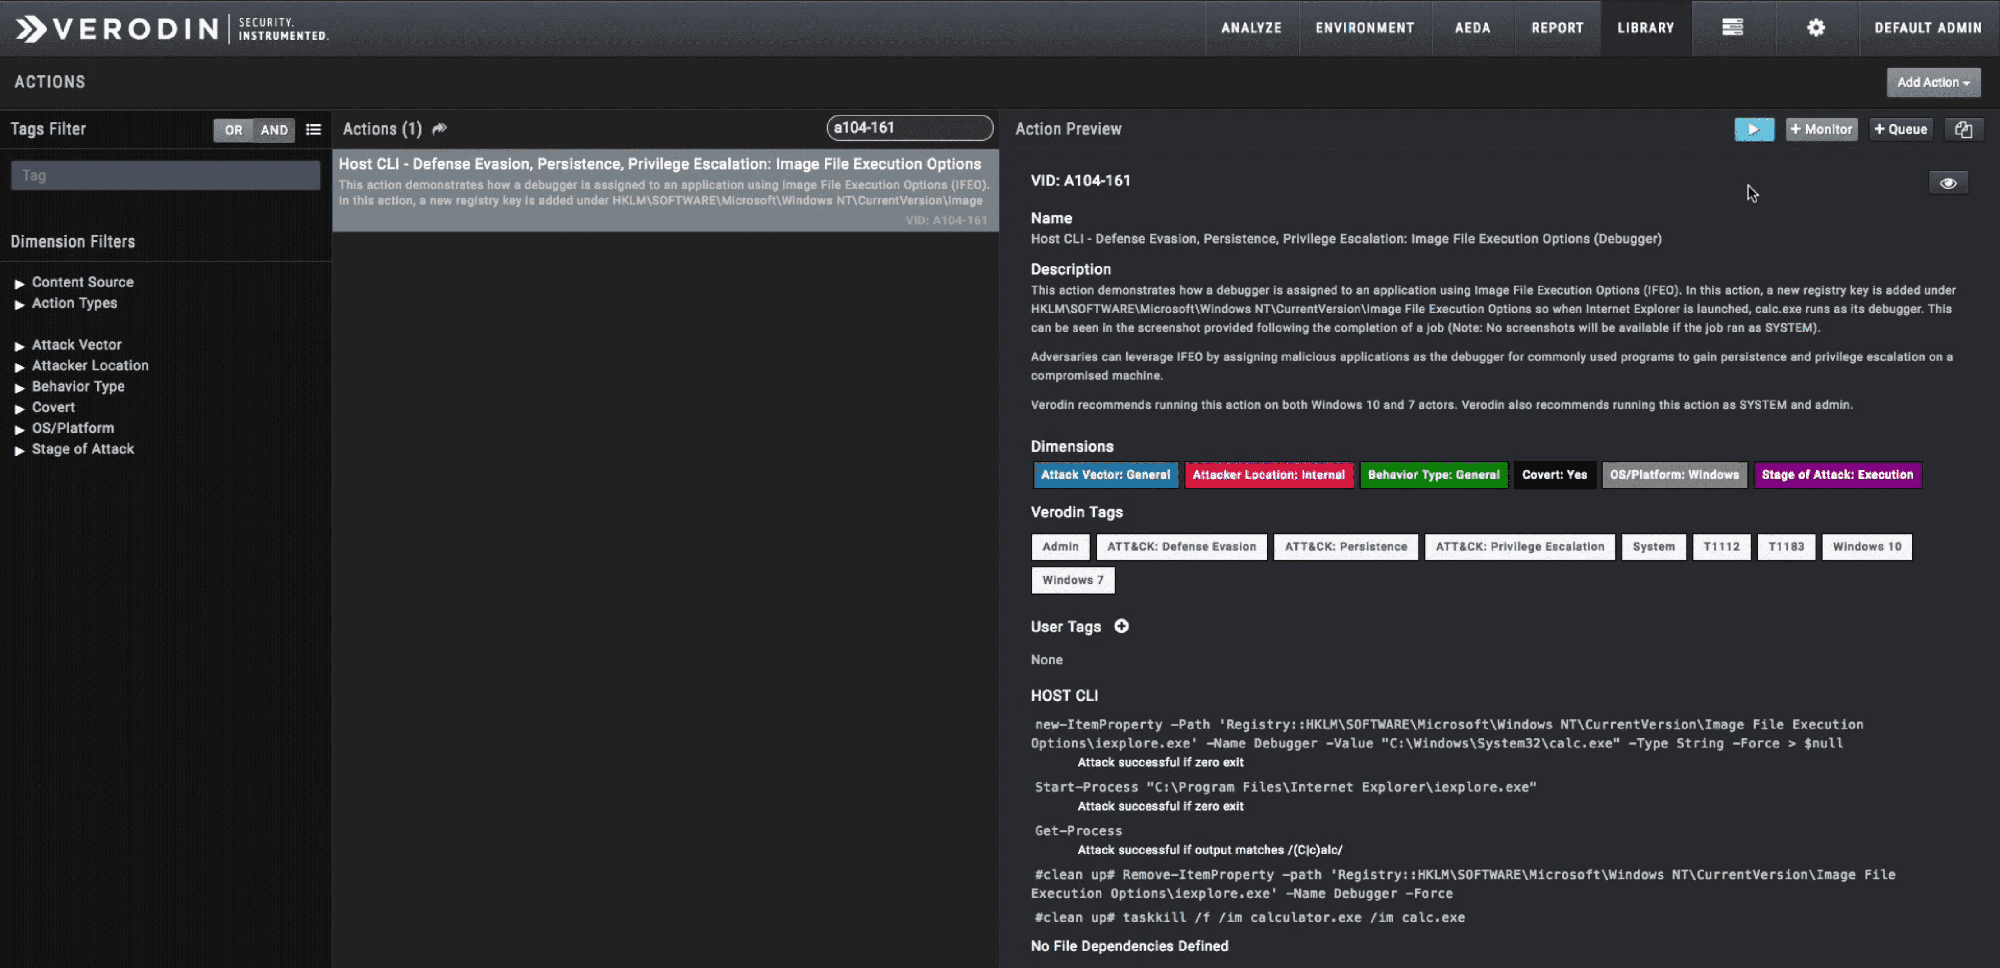Screen dimensions: 2000x968
Task: Click the copy action icon
Action: point(1964,129)
